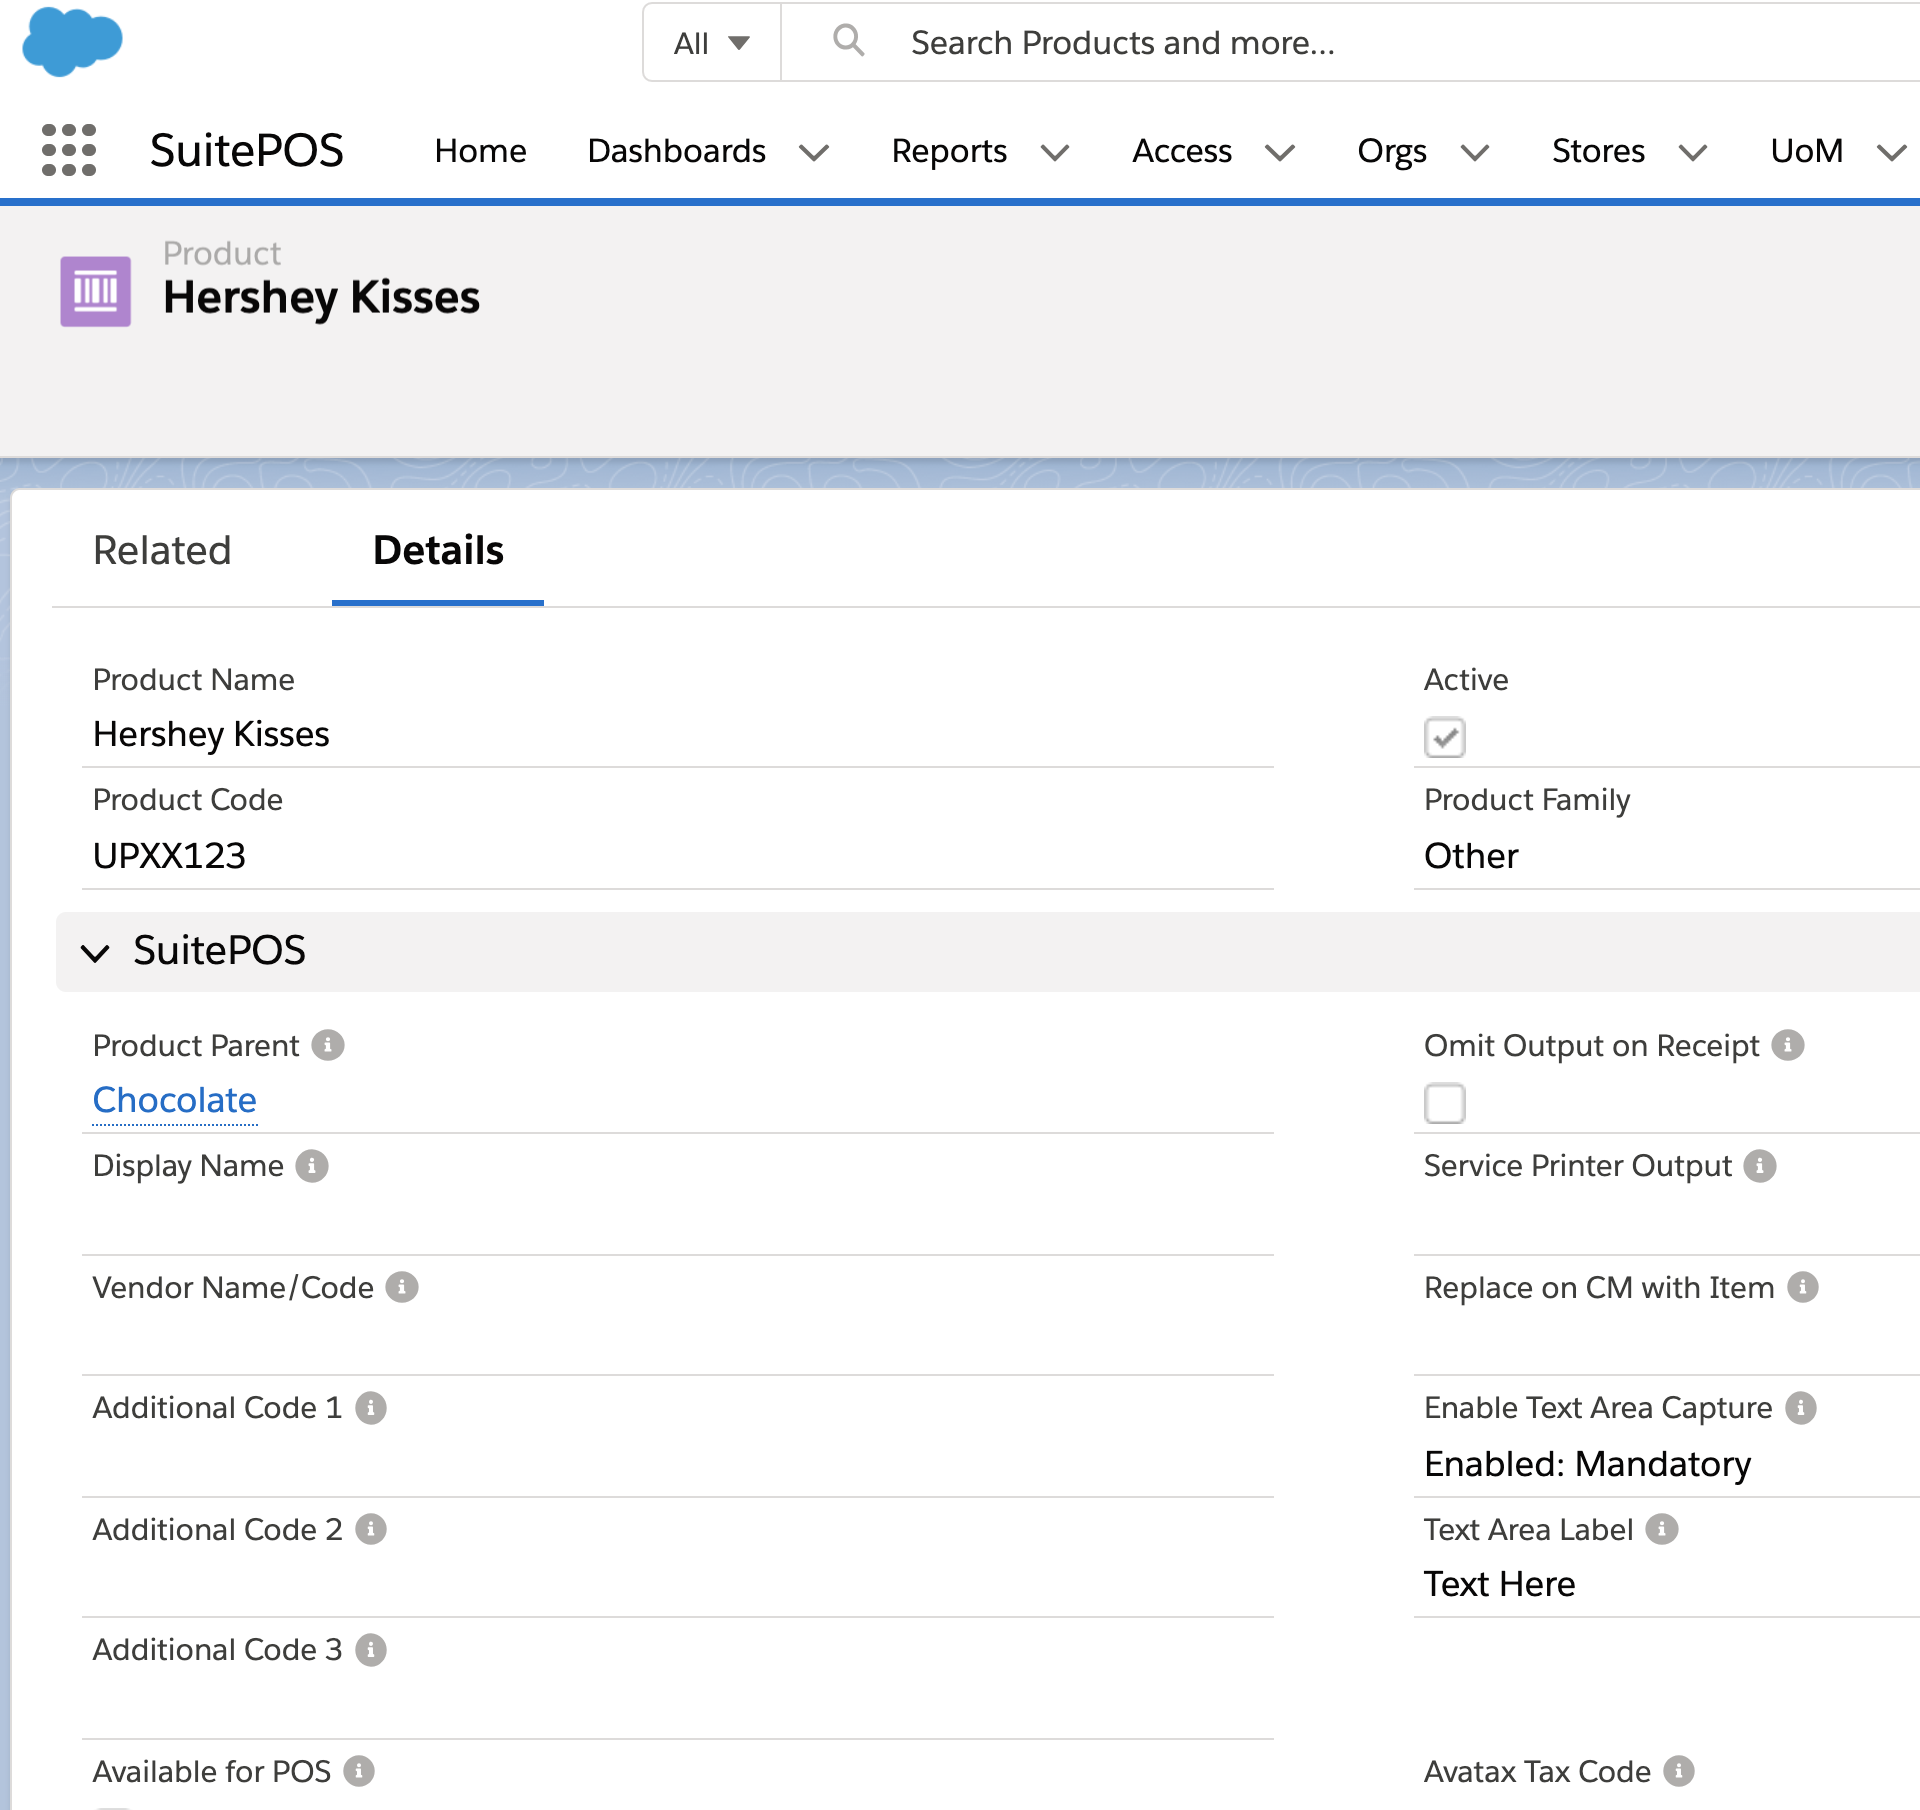Go to the Home nav item
1920x1810 pixels.
[x=480, y=151]
